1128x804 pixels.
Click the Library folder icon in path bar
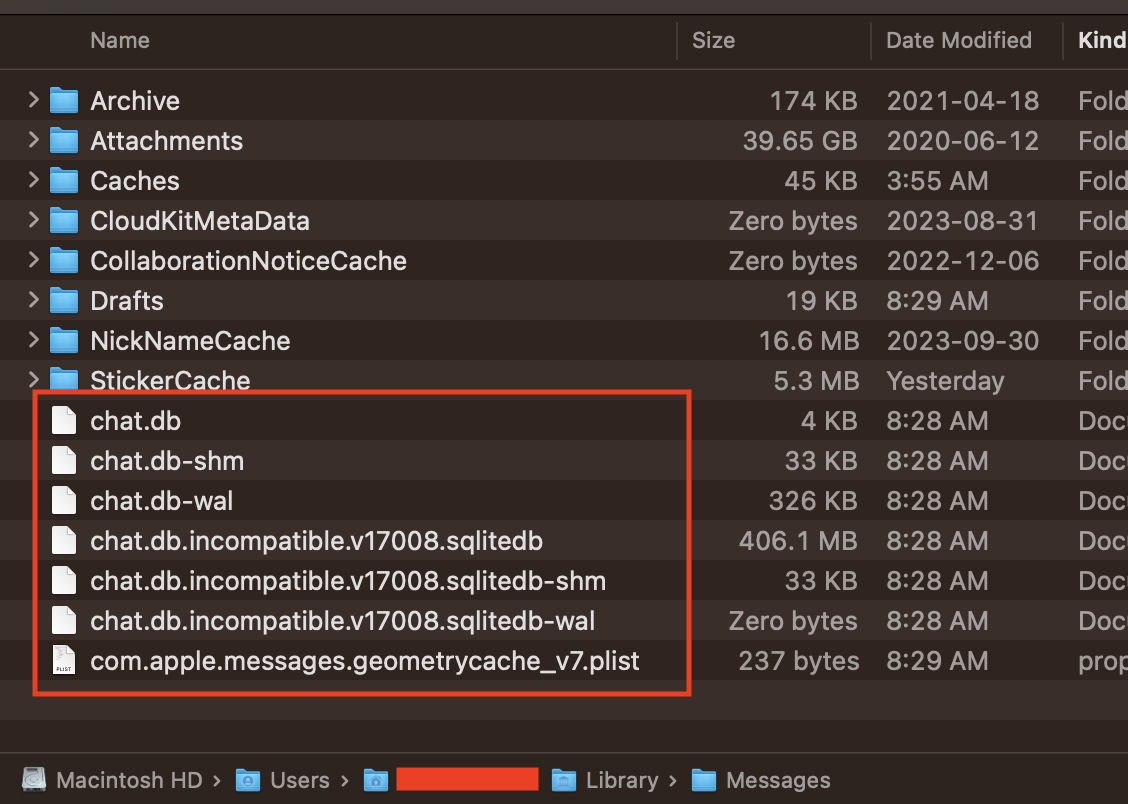pos(564,780)
